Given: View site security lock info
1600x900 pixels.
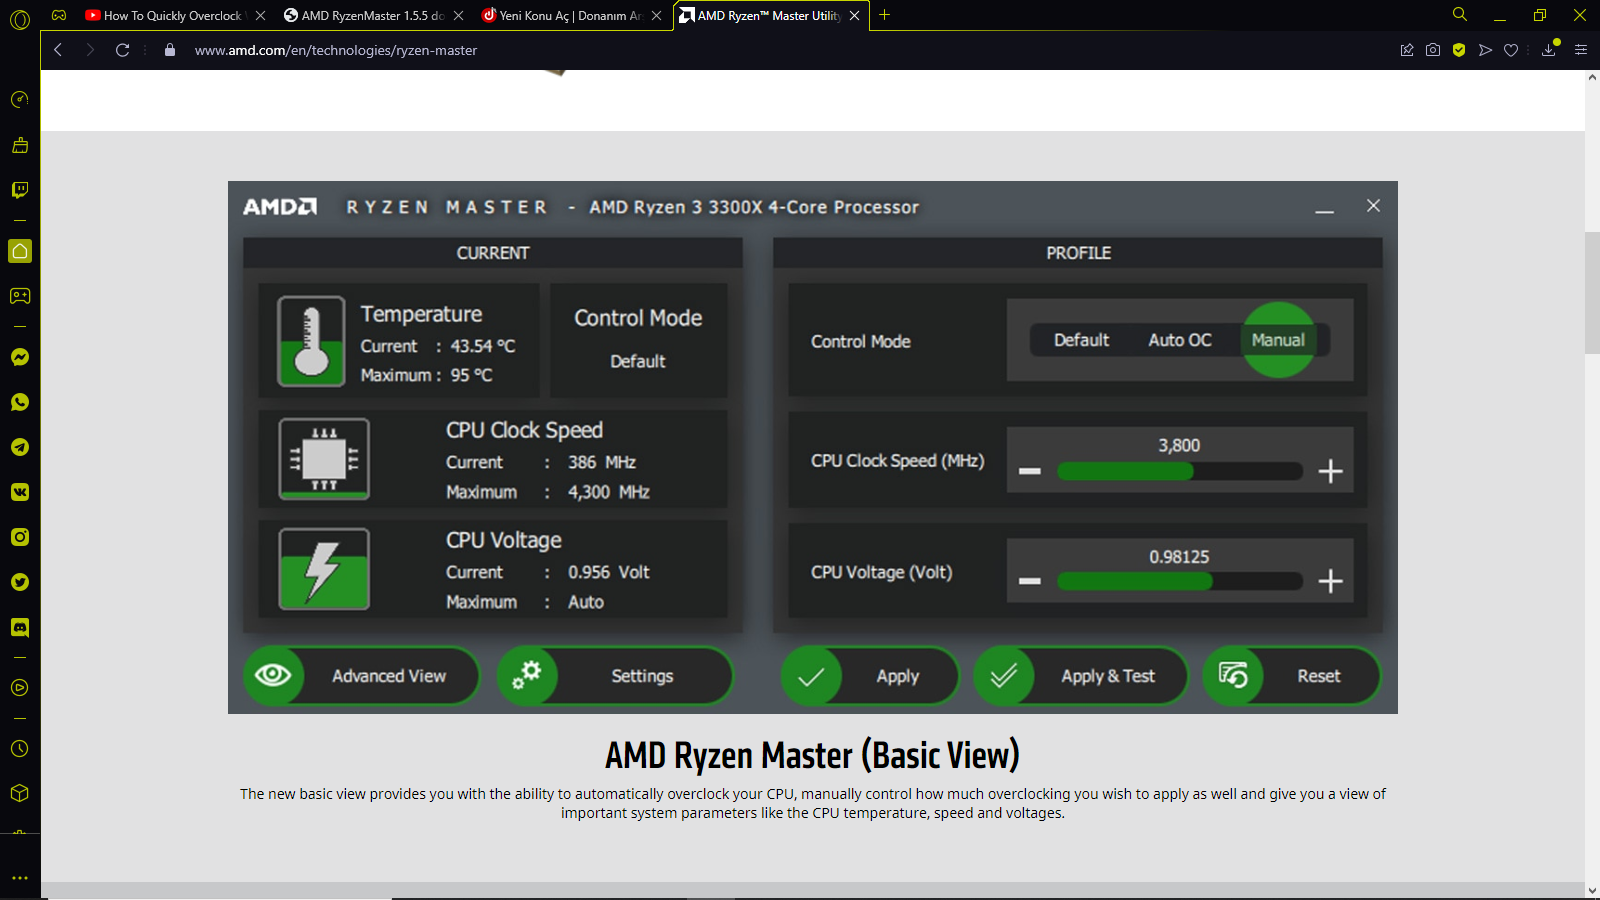Looking at the screenshot, I should point(170,50).
